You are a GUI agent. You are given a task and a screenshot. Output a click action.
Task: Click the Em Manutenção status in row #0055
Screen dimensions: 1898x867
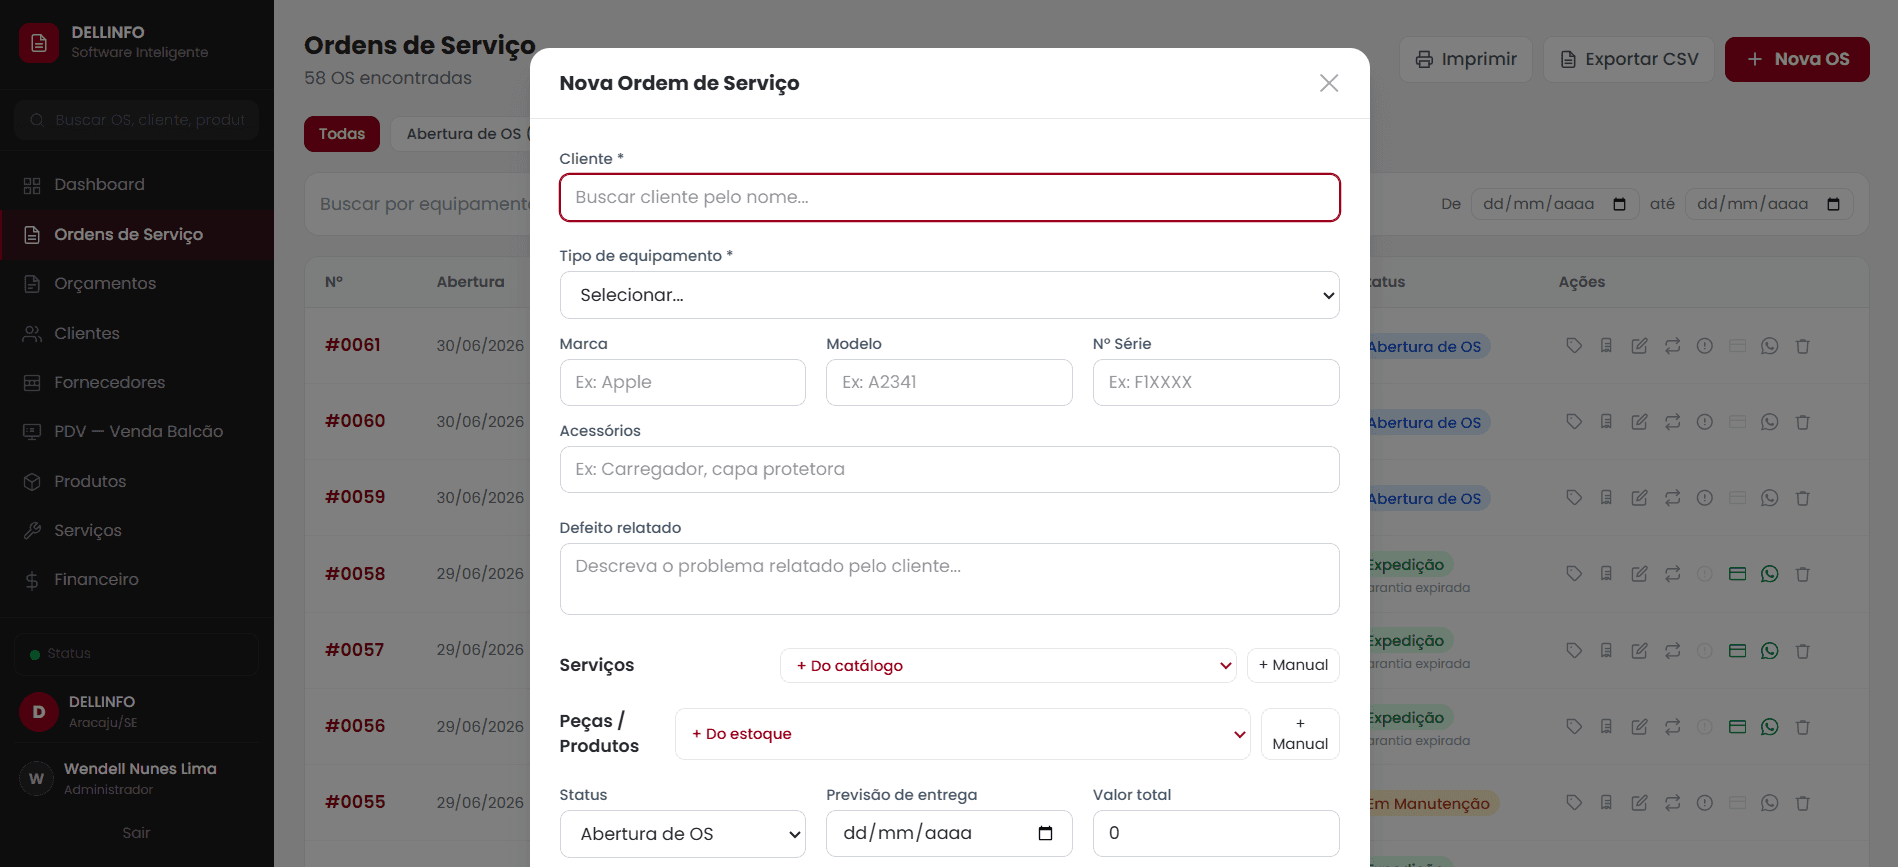click(1432, 803)
